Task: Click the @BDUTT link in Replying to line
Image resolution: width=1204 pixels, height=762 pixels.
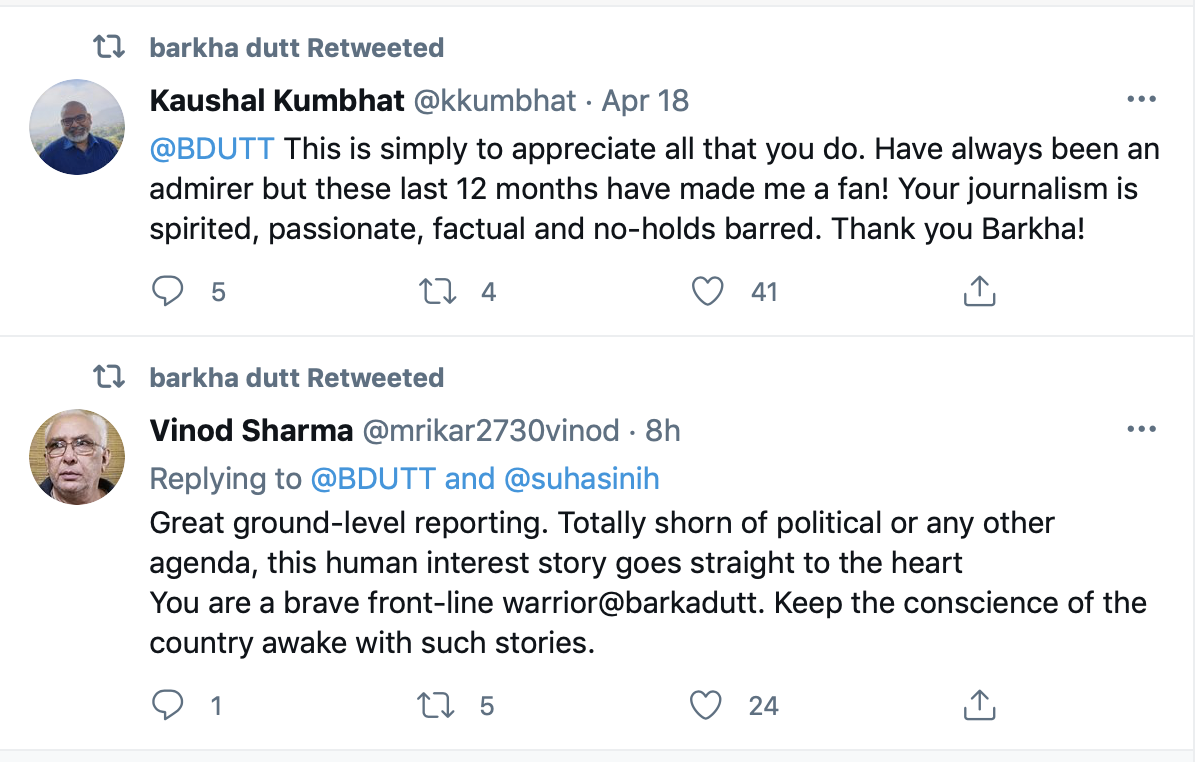Action: [373, 479]
